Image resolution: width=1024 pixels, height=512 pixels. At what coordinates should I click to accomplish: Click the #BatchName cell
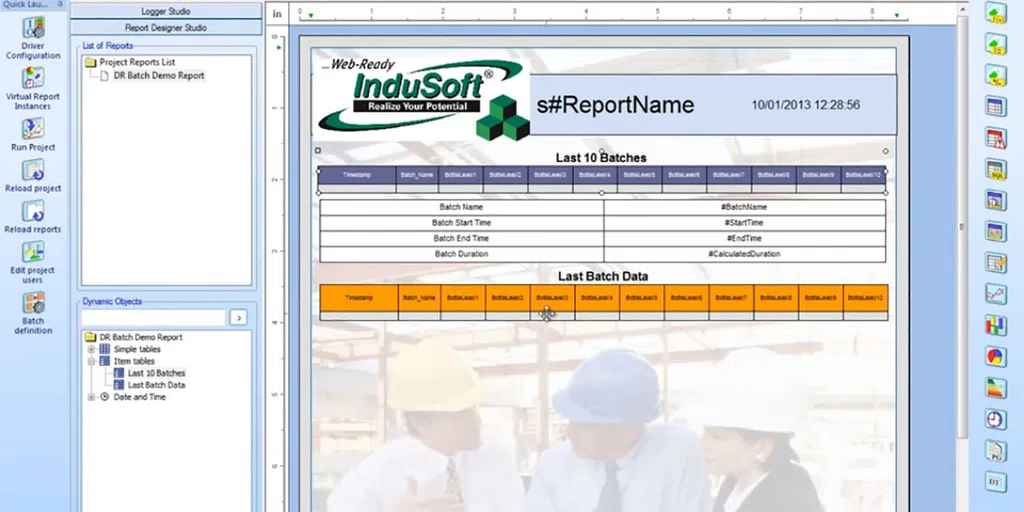click(x=744, y=207)
